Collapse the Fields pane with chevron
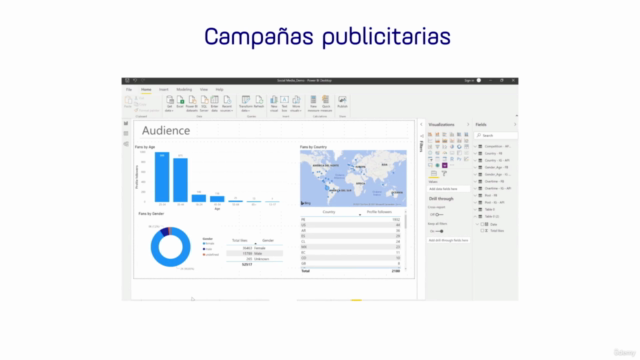The height and width of the screenshot is (360, 640). 515,124
